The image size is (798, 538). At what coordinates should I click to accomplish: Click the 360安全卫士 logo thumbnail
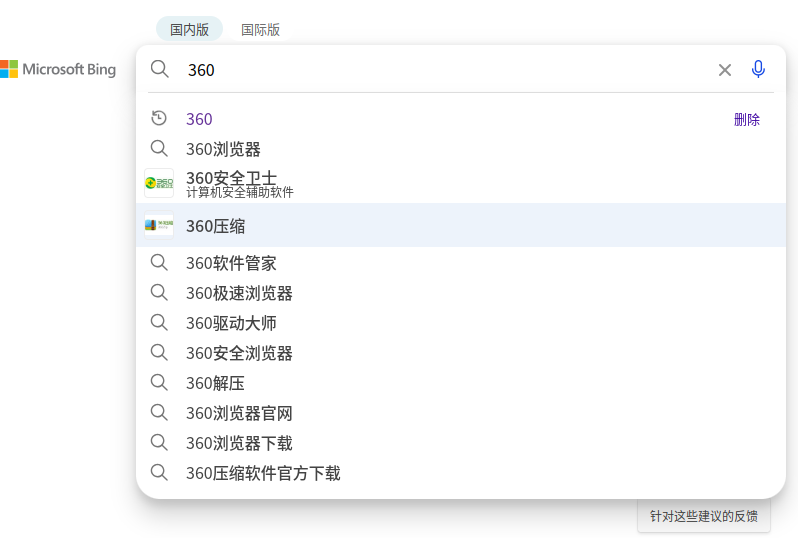tap(159, 183)
